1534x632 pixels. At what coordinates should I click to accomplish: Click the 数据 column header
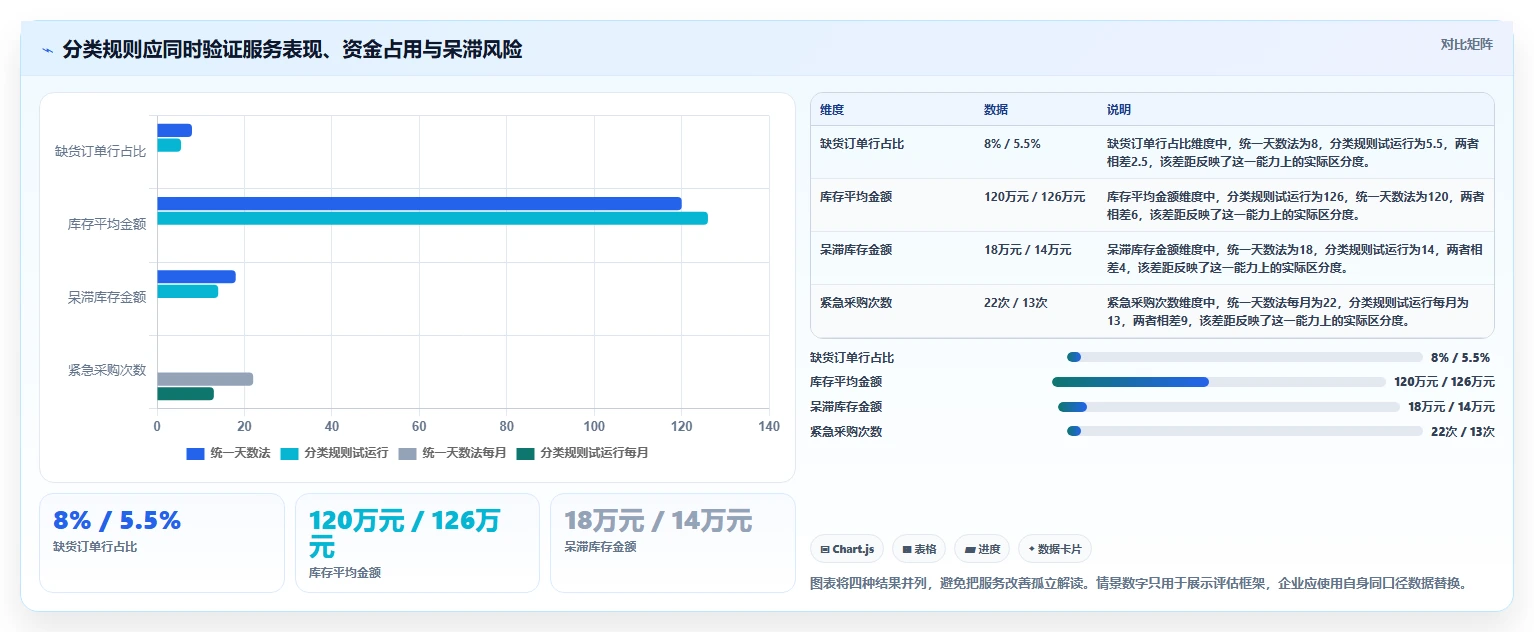point(996,110)
